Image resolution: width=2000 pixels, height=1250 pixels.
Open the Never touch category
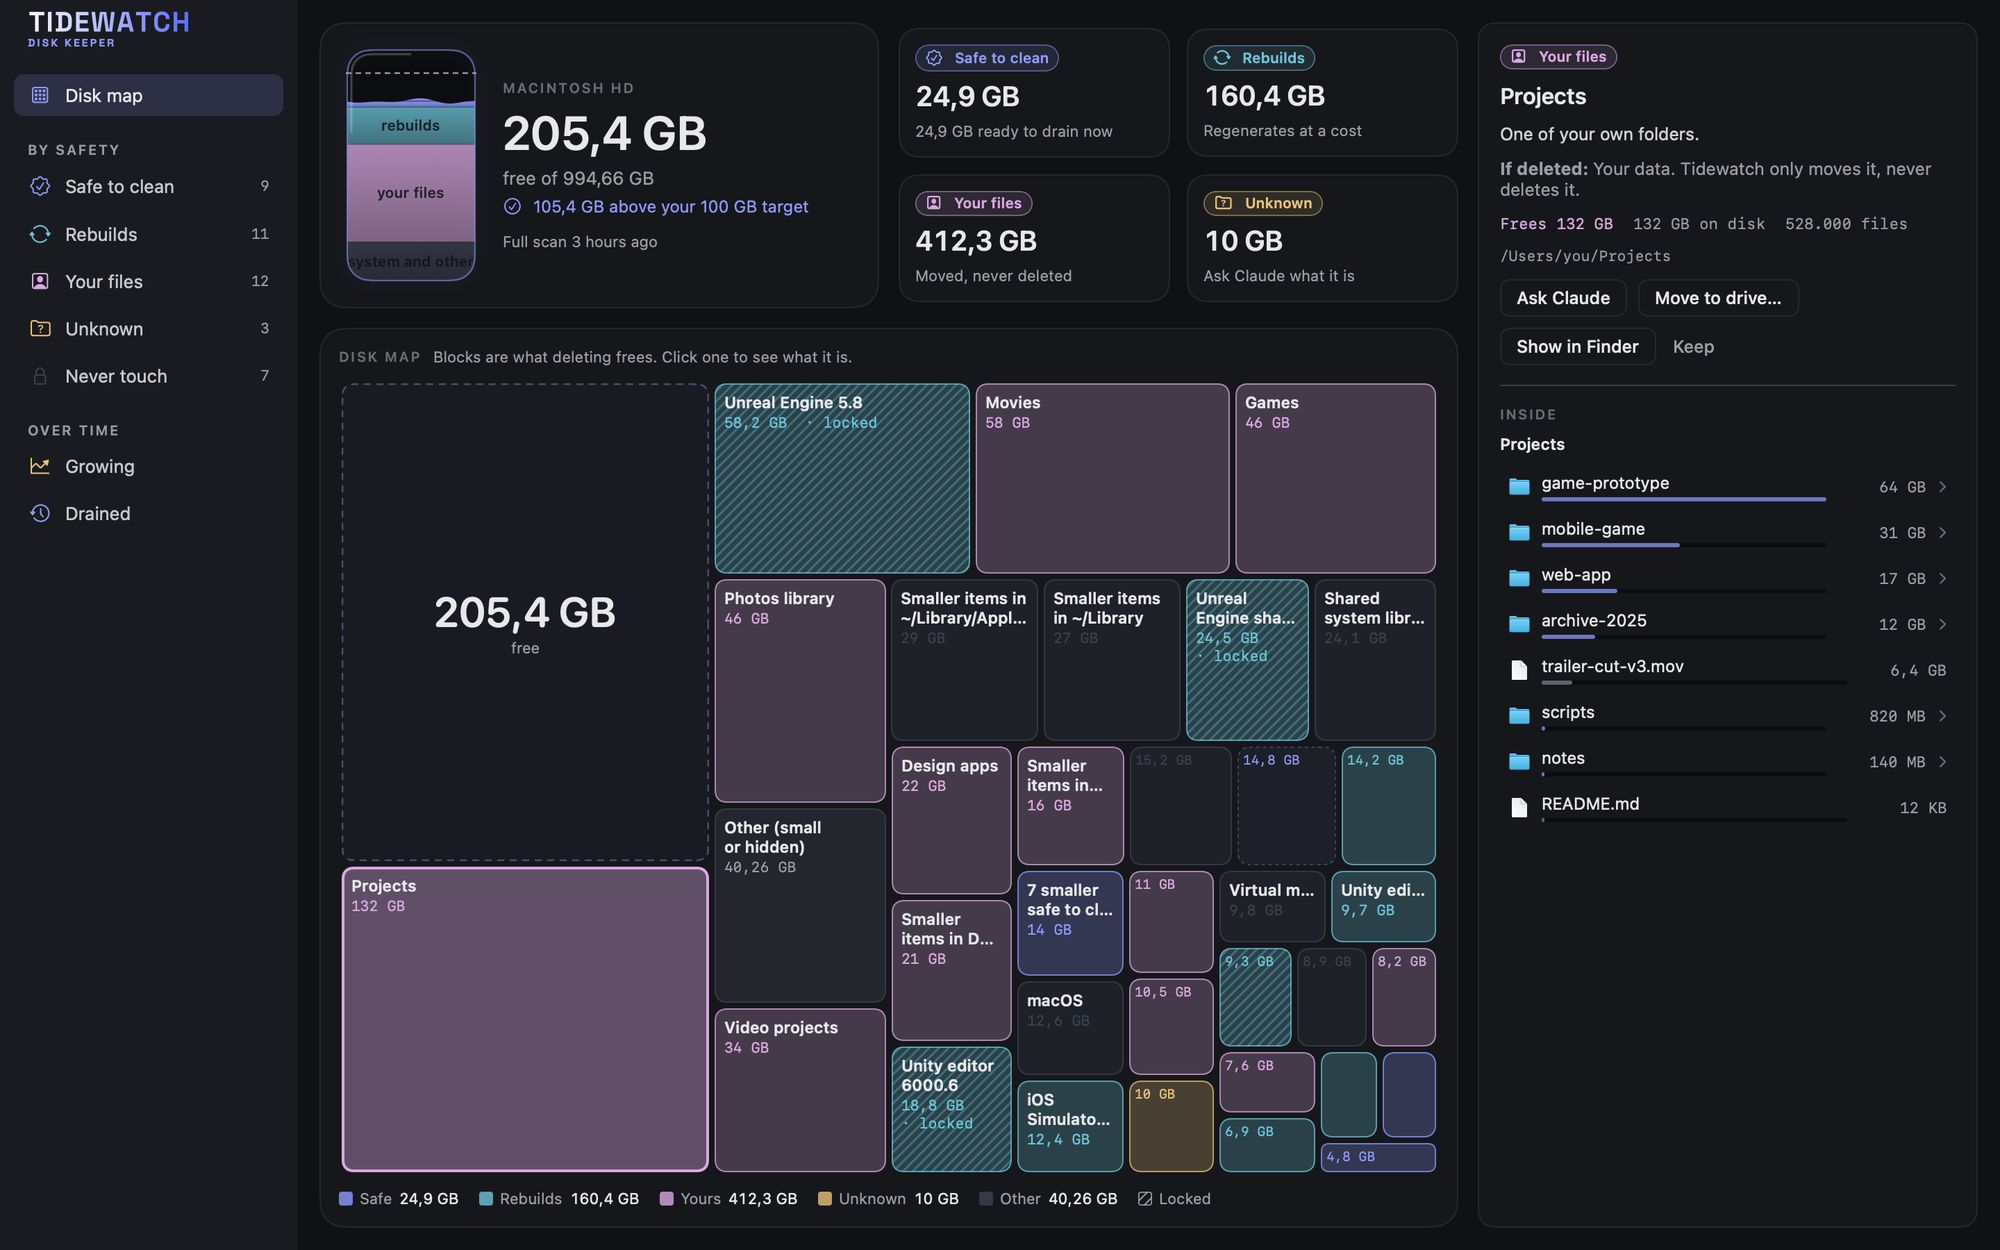[148, 376]
